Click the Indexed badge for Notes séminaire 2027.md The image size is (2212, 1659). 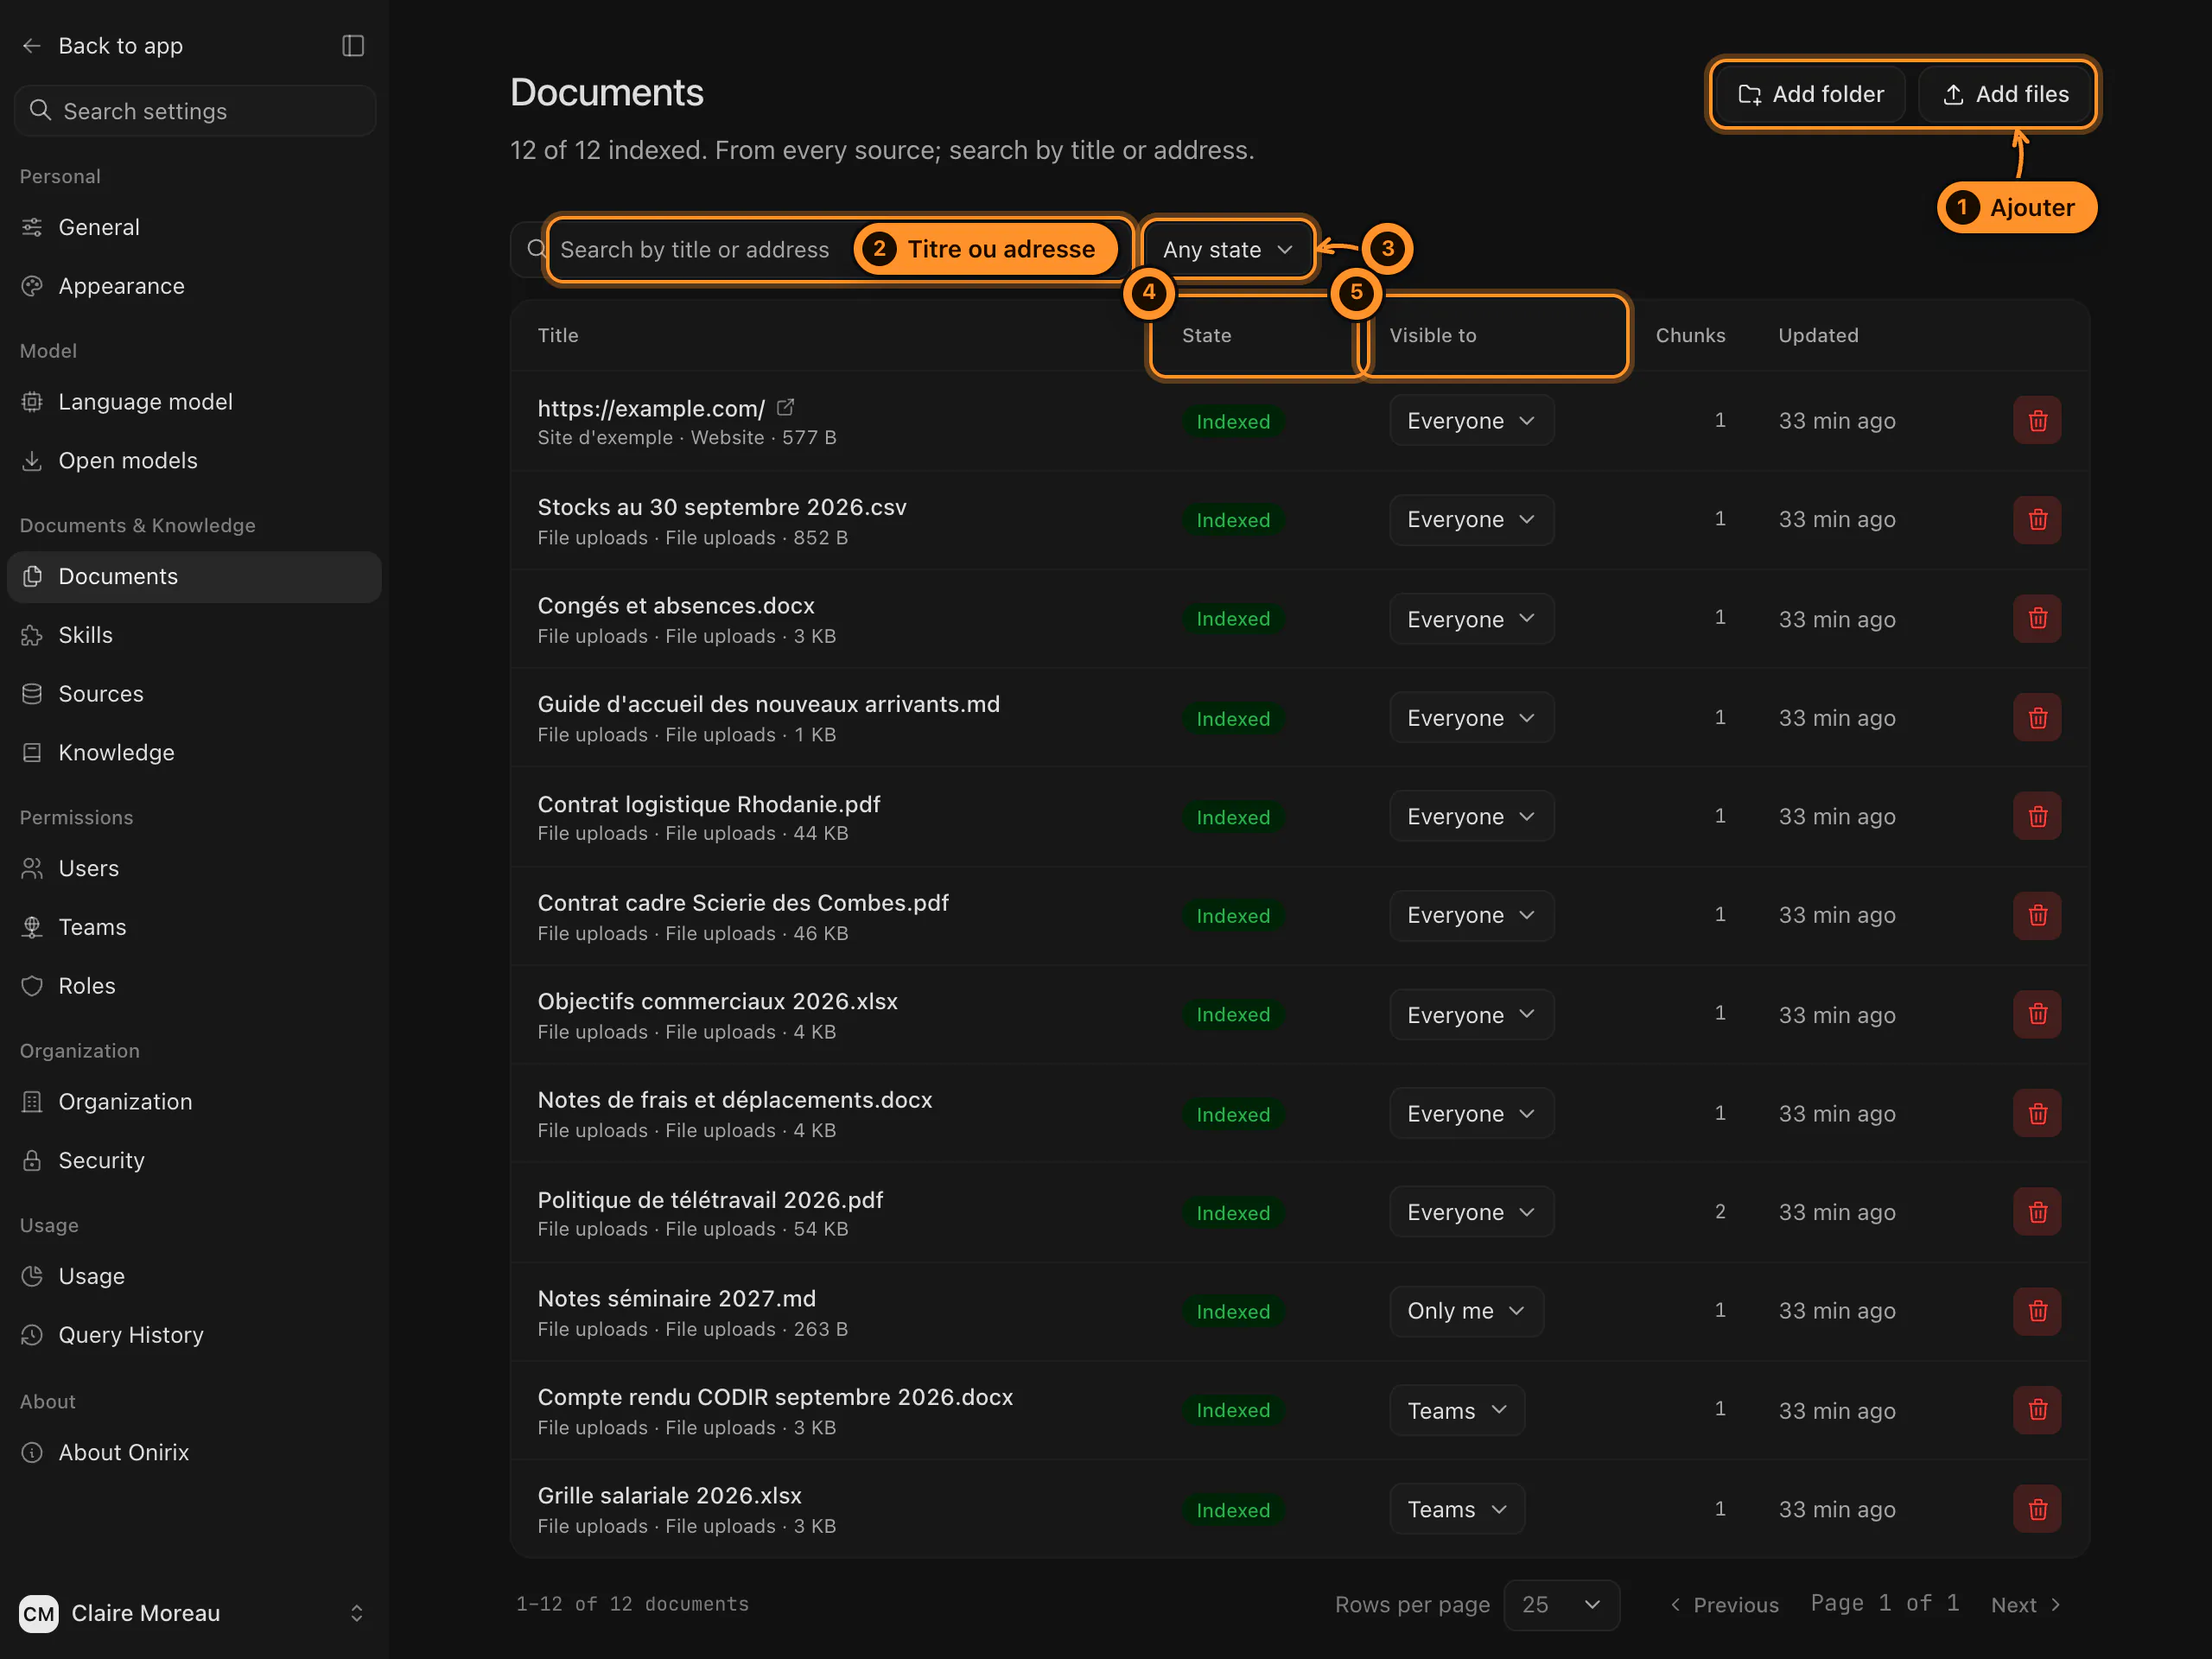[x=1233, y=1311]
